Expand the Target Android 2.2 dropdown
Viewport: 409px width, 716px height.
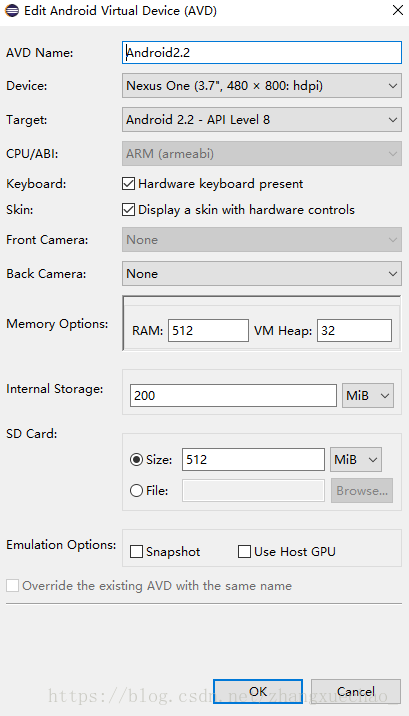click(262, 120)
